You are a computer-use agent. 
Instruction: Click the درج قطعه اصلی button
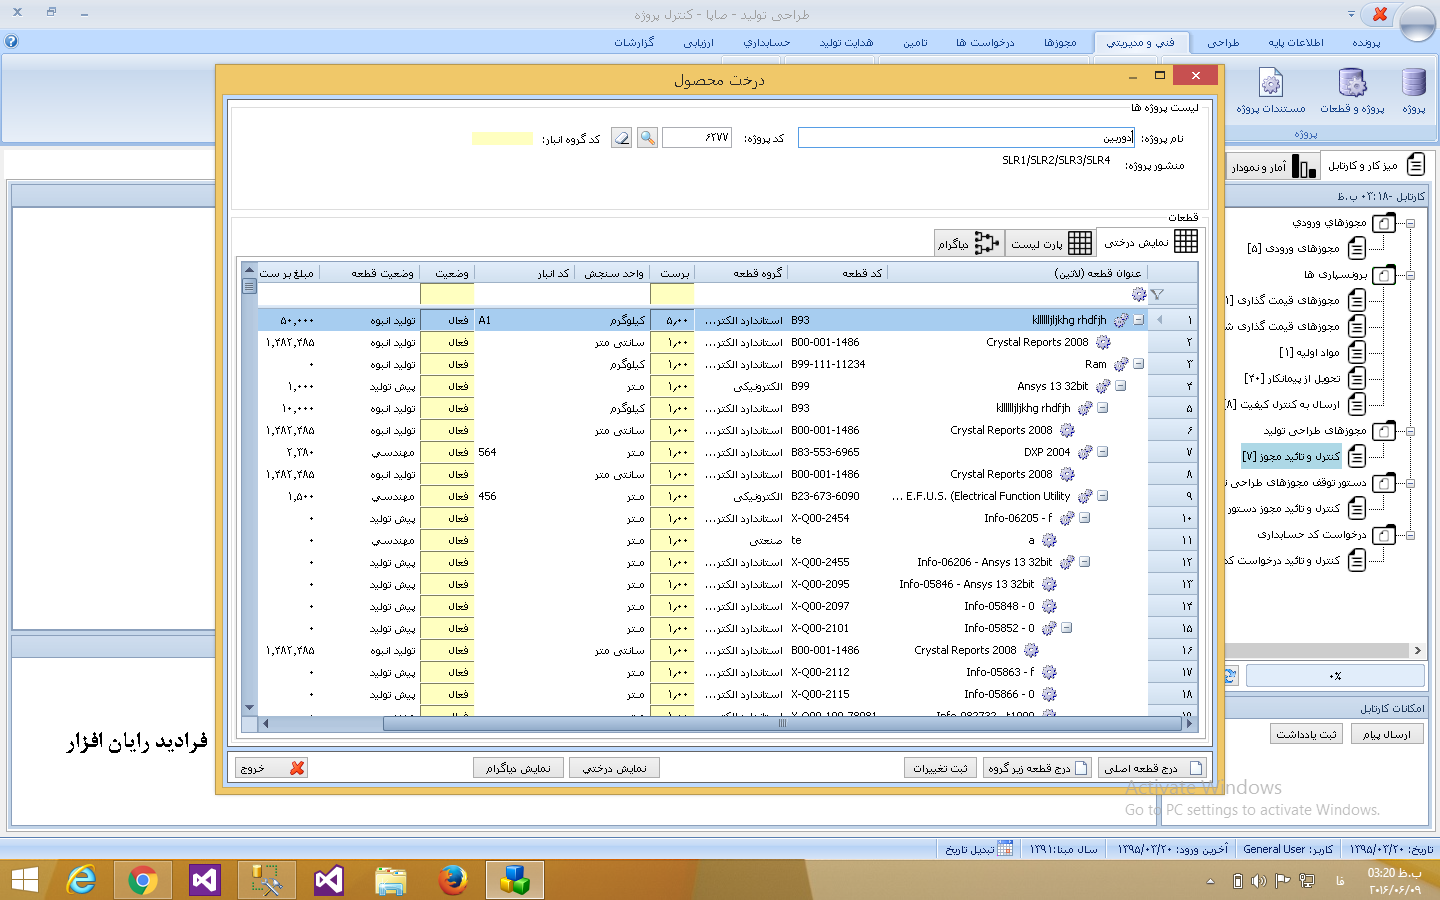1151,768
